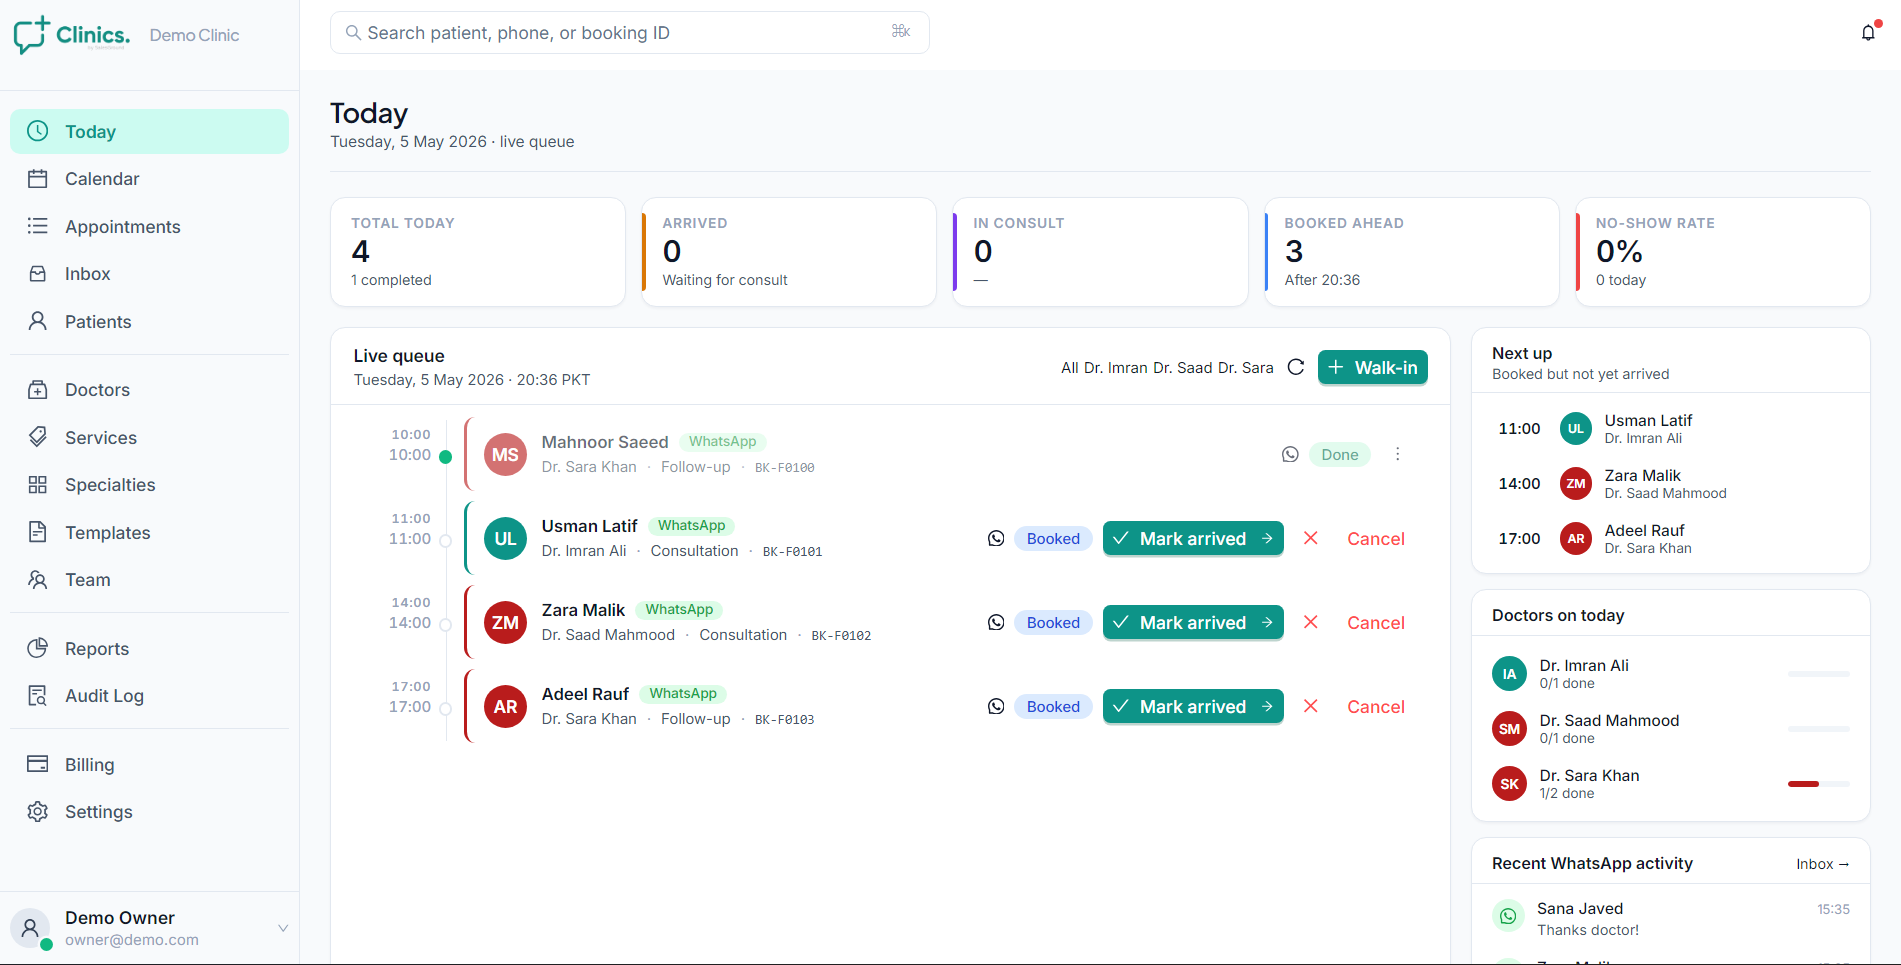Screen dimensions: 1901x965
Task: Mark Zara Malik as arrived
Action: 1193,622
